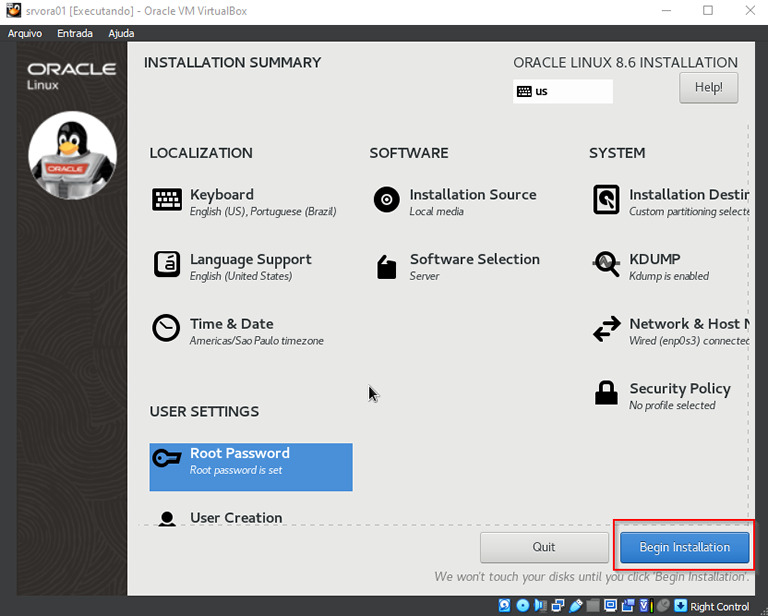Click the Right Control host key label
The width and height of the screenshot is (768, 616).
[x=720, y=606]
